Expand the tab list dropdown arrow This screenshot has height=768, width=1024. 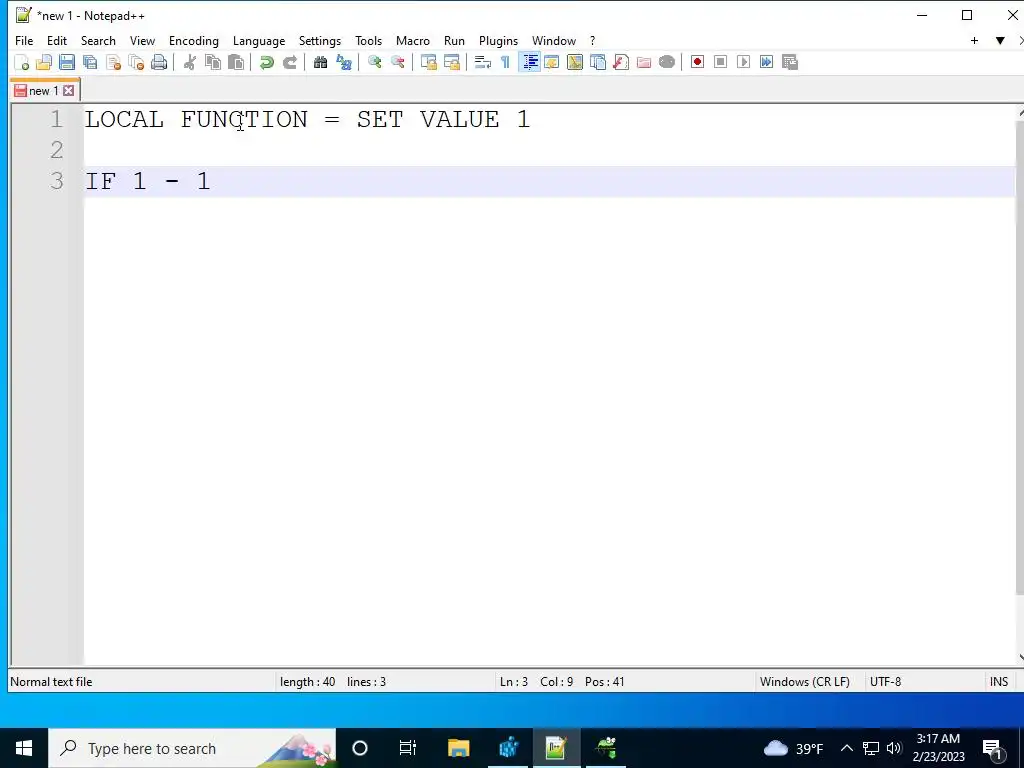(1000, 40)
